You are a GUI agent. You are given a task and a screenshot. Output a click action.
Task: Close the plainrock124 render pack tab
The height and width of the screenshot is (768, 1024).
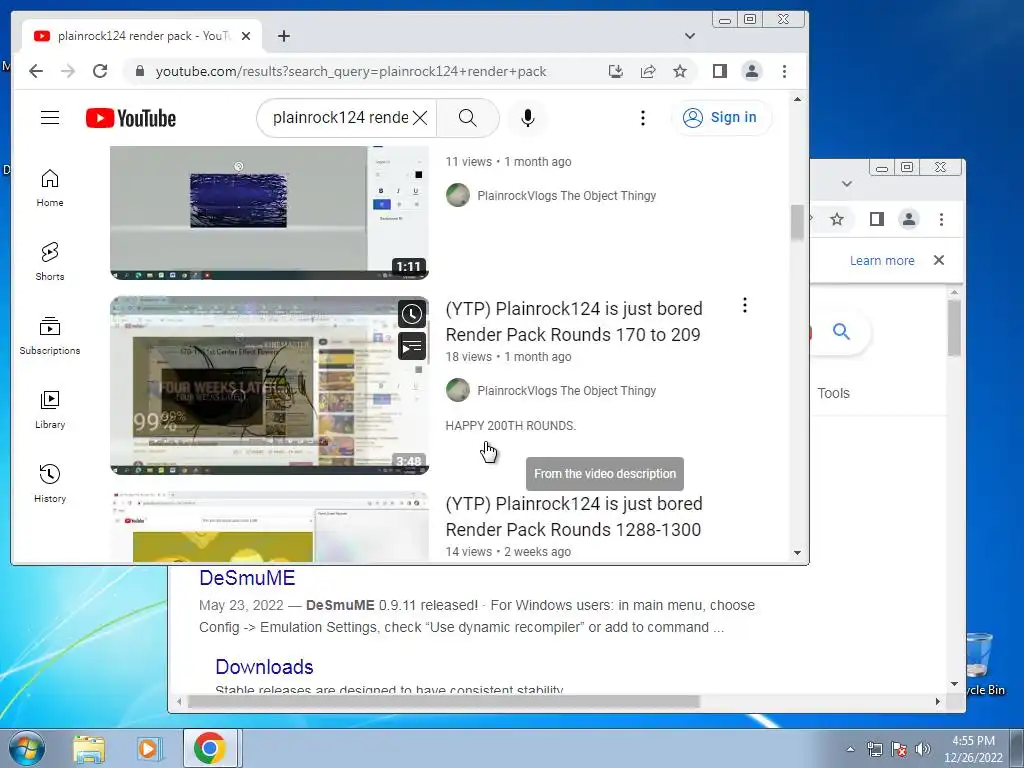pos(246,36)
